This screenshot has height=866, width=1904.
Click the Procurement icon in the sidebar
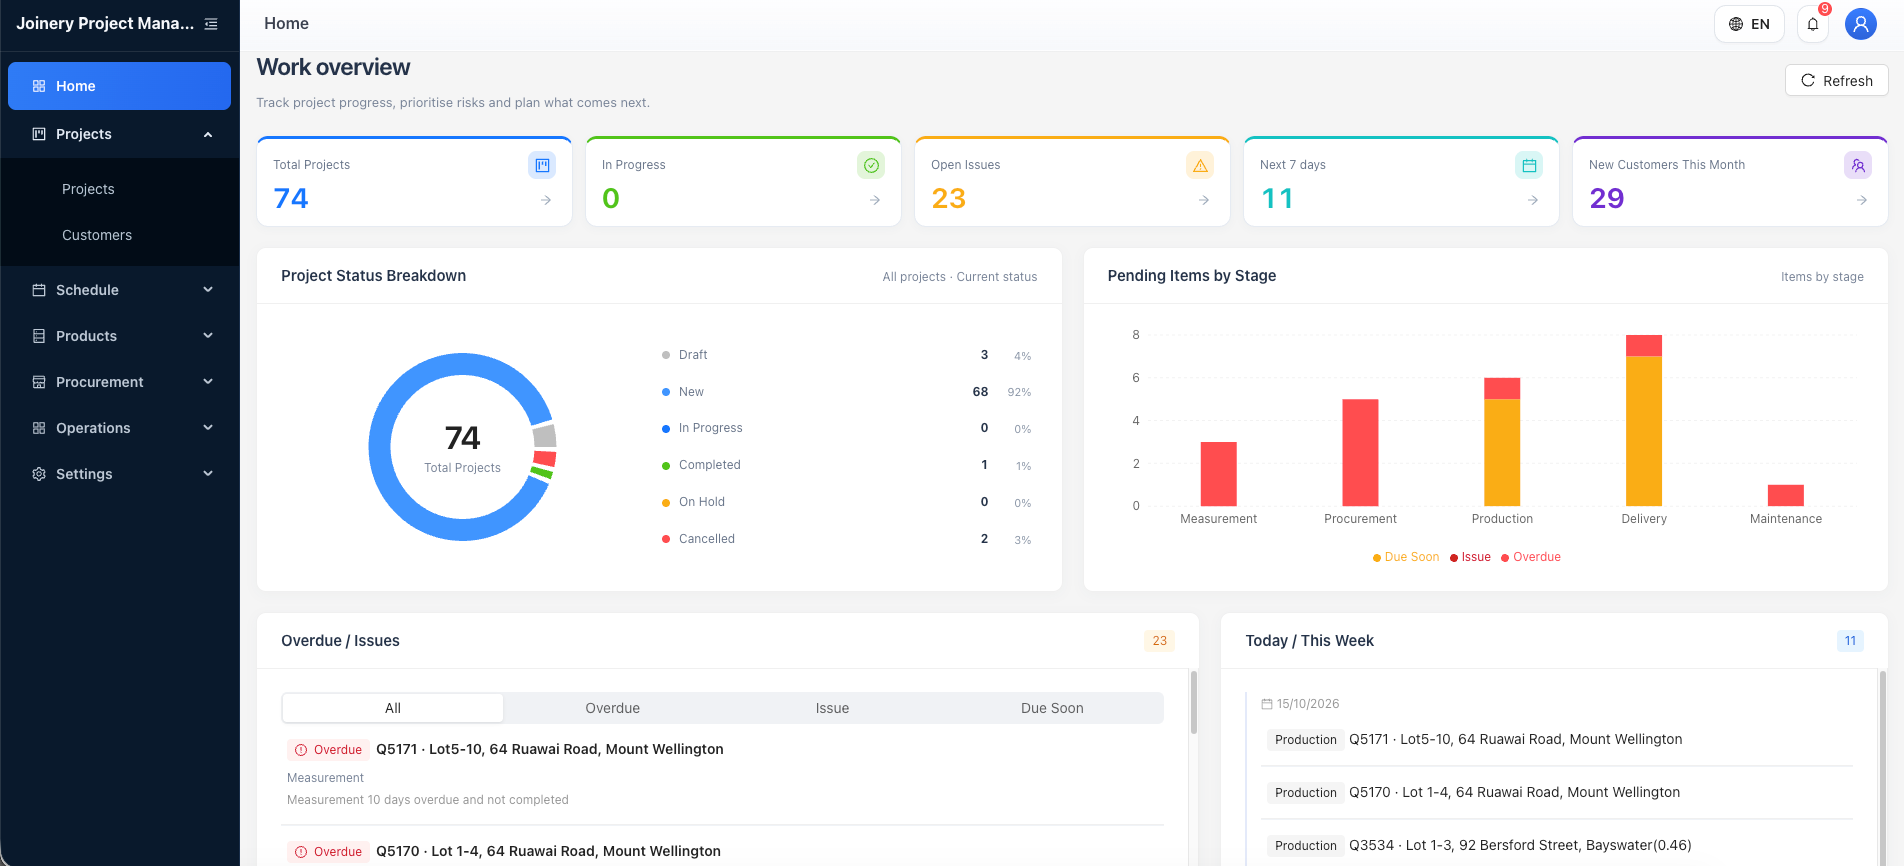tap(39, 382)
